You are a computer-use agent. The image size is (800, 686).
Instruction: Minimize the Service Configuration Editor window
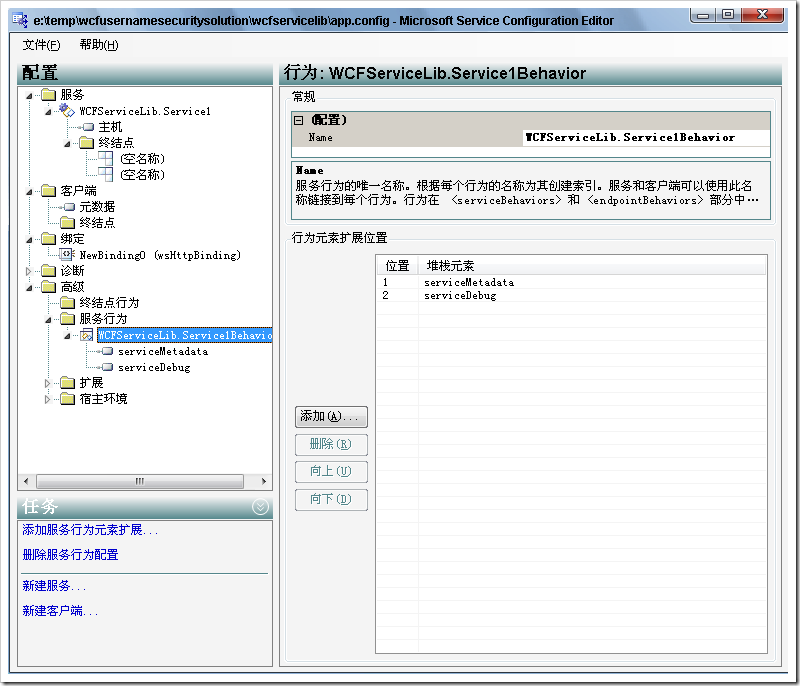703,15
